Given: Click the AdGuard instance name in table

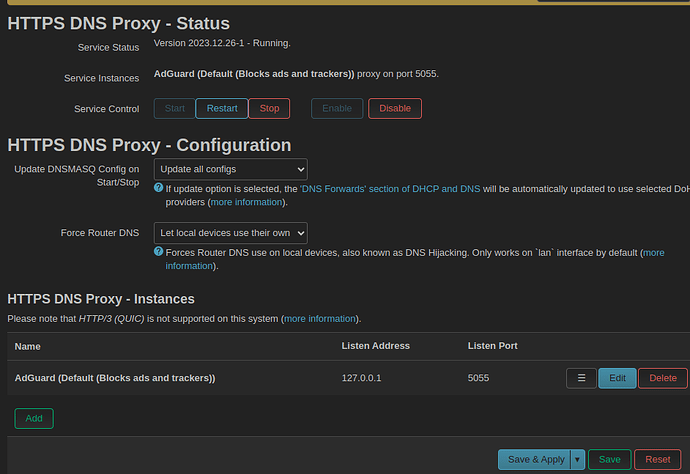Looking at the screenshot, I should (x=115, y=378).
